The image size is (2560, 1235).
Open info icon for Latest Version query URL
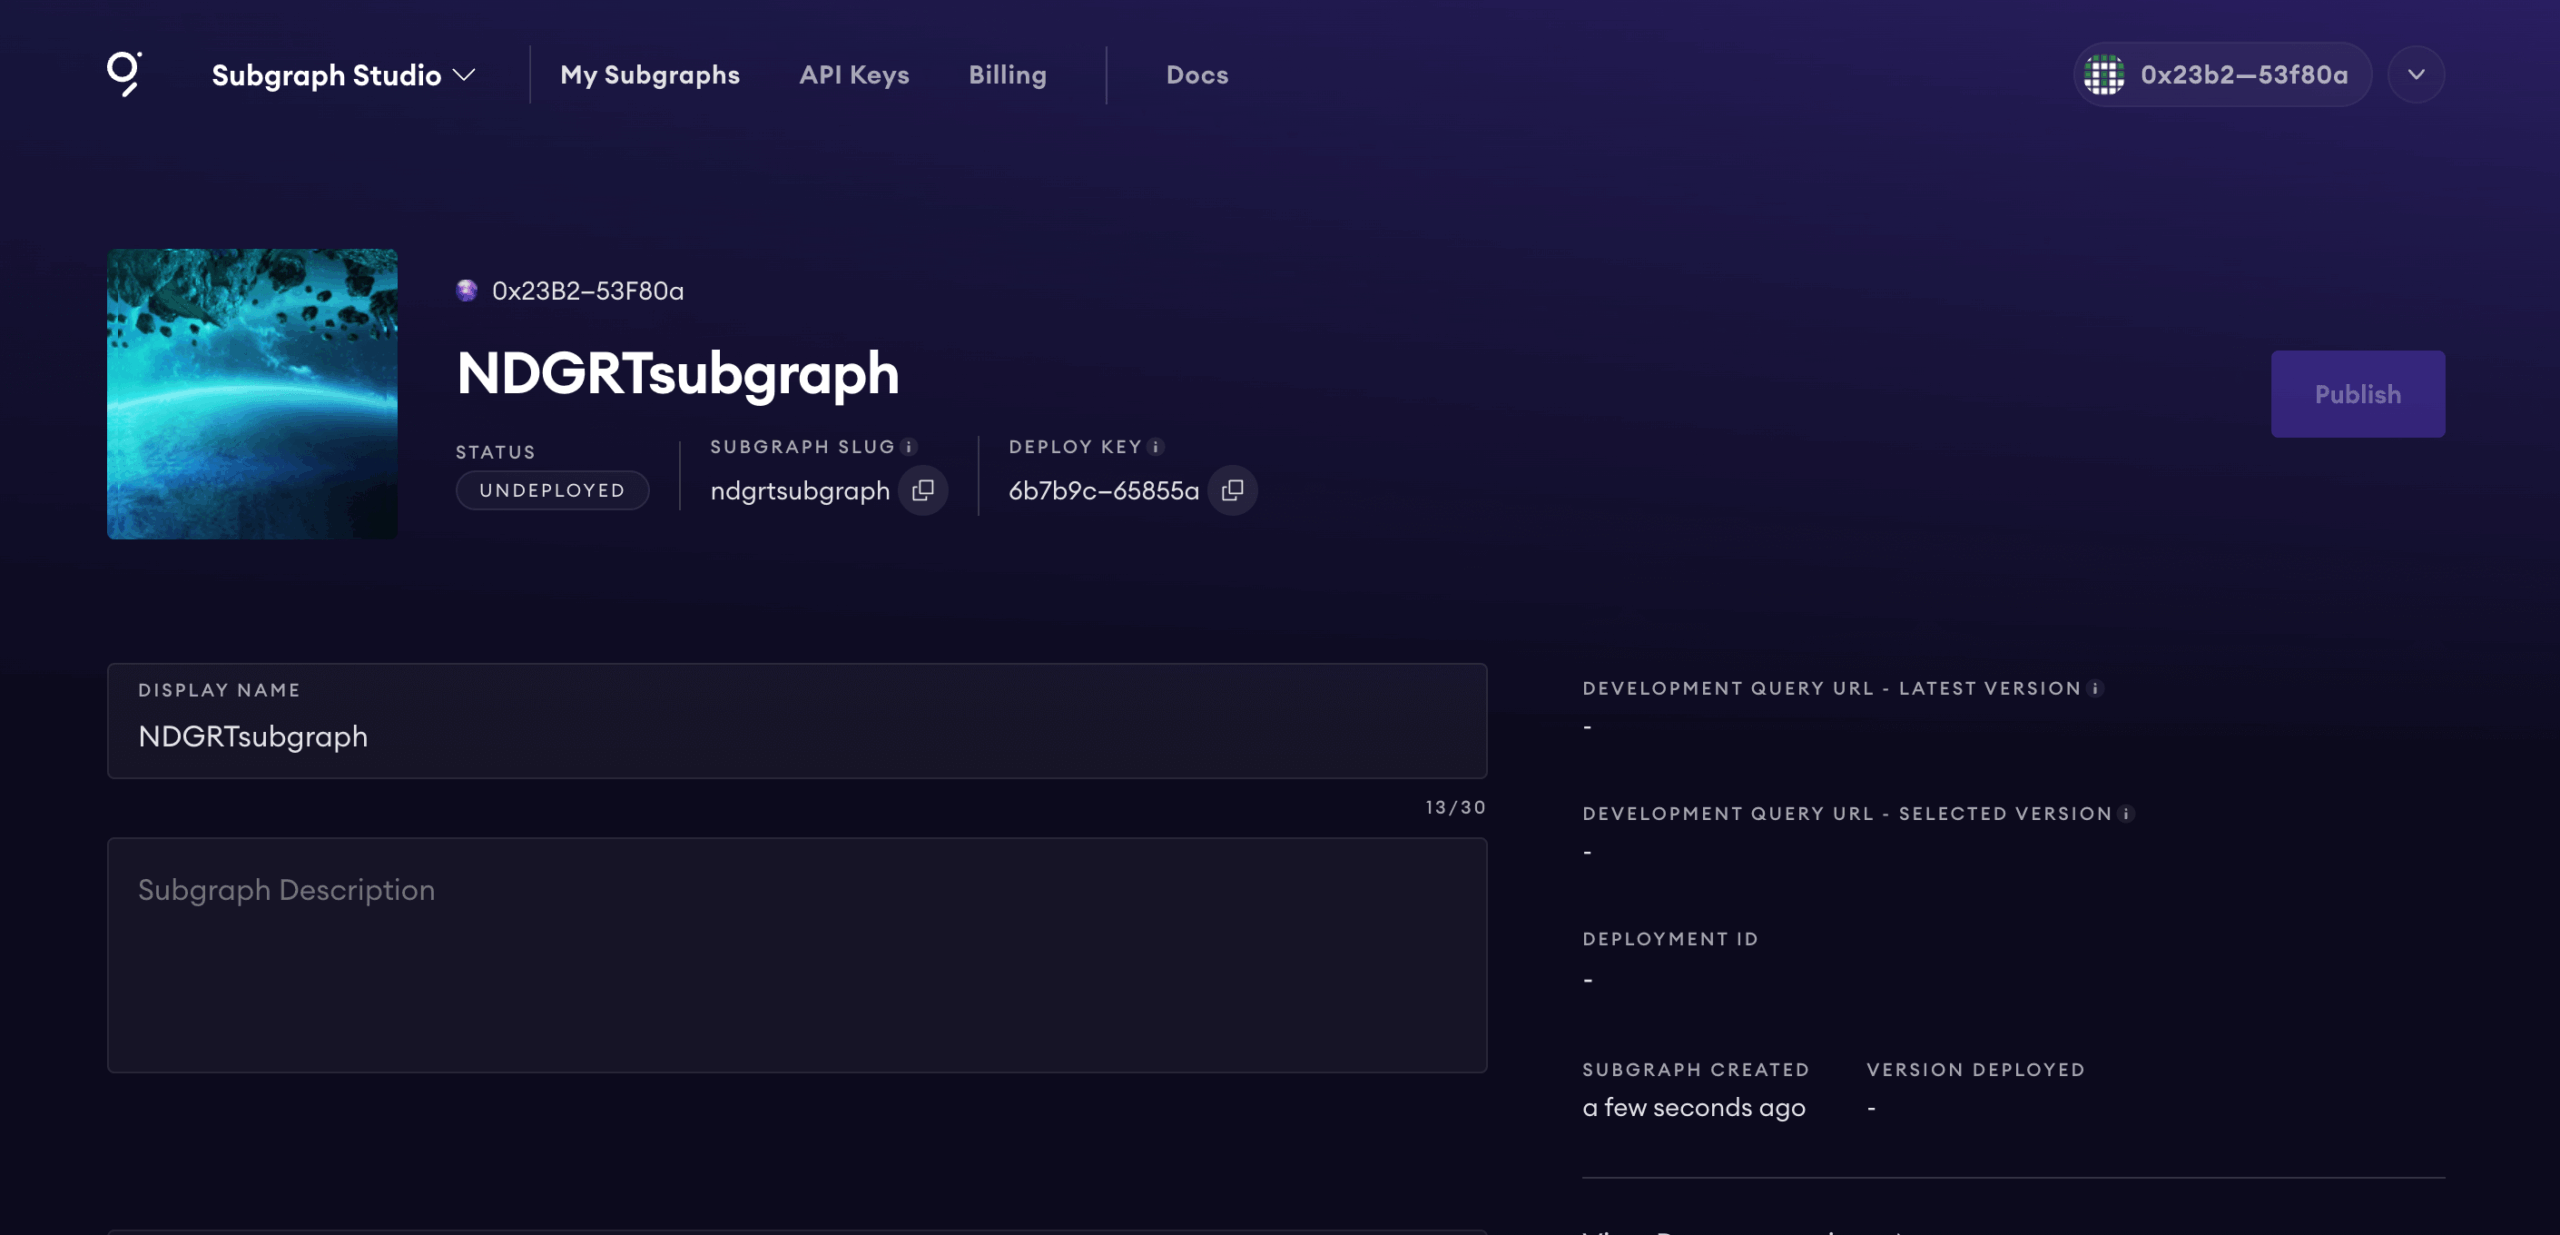point(2095,689)
